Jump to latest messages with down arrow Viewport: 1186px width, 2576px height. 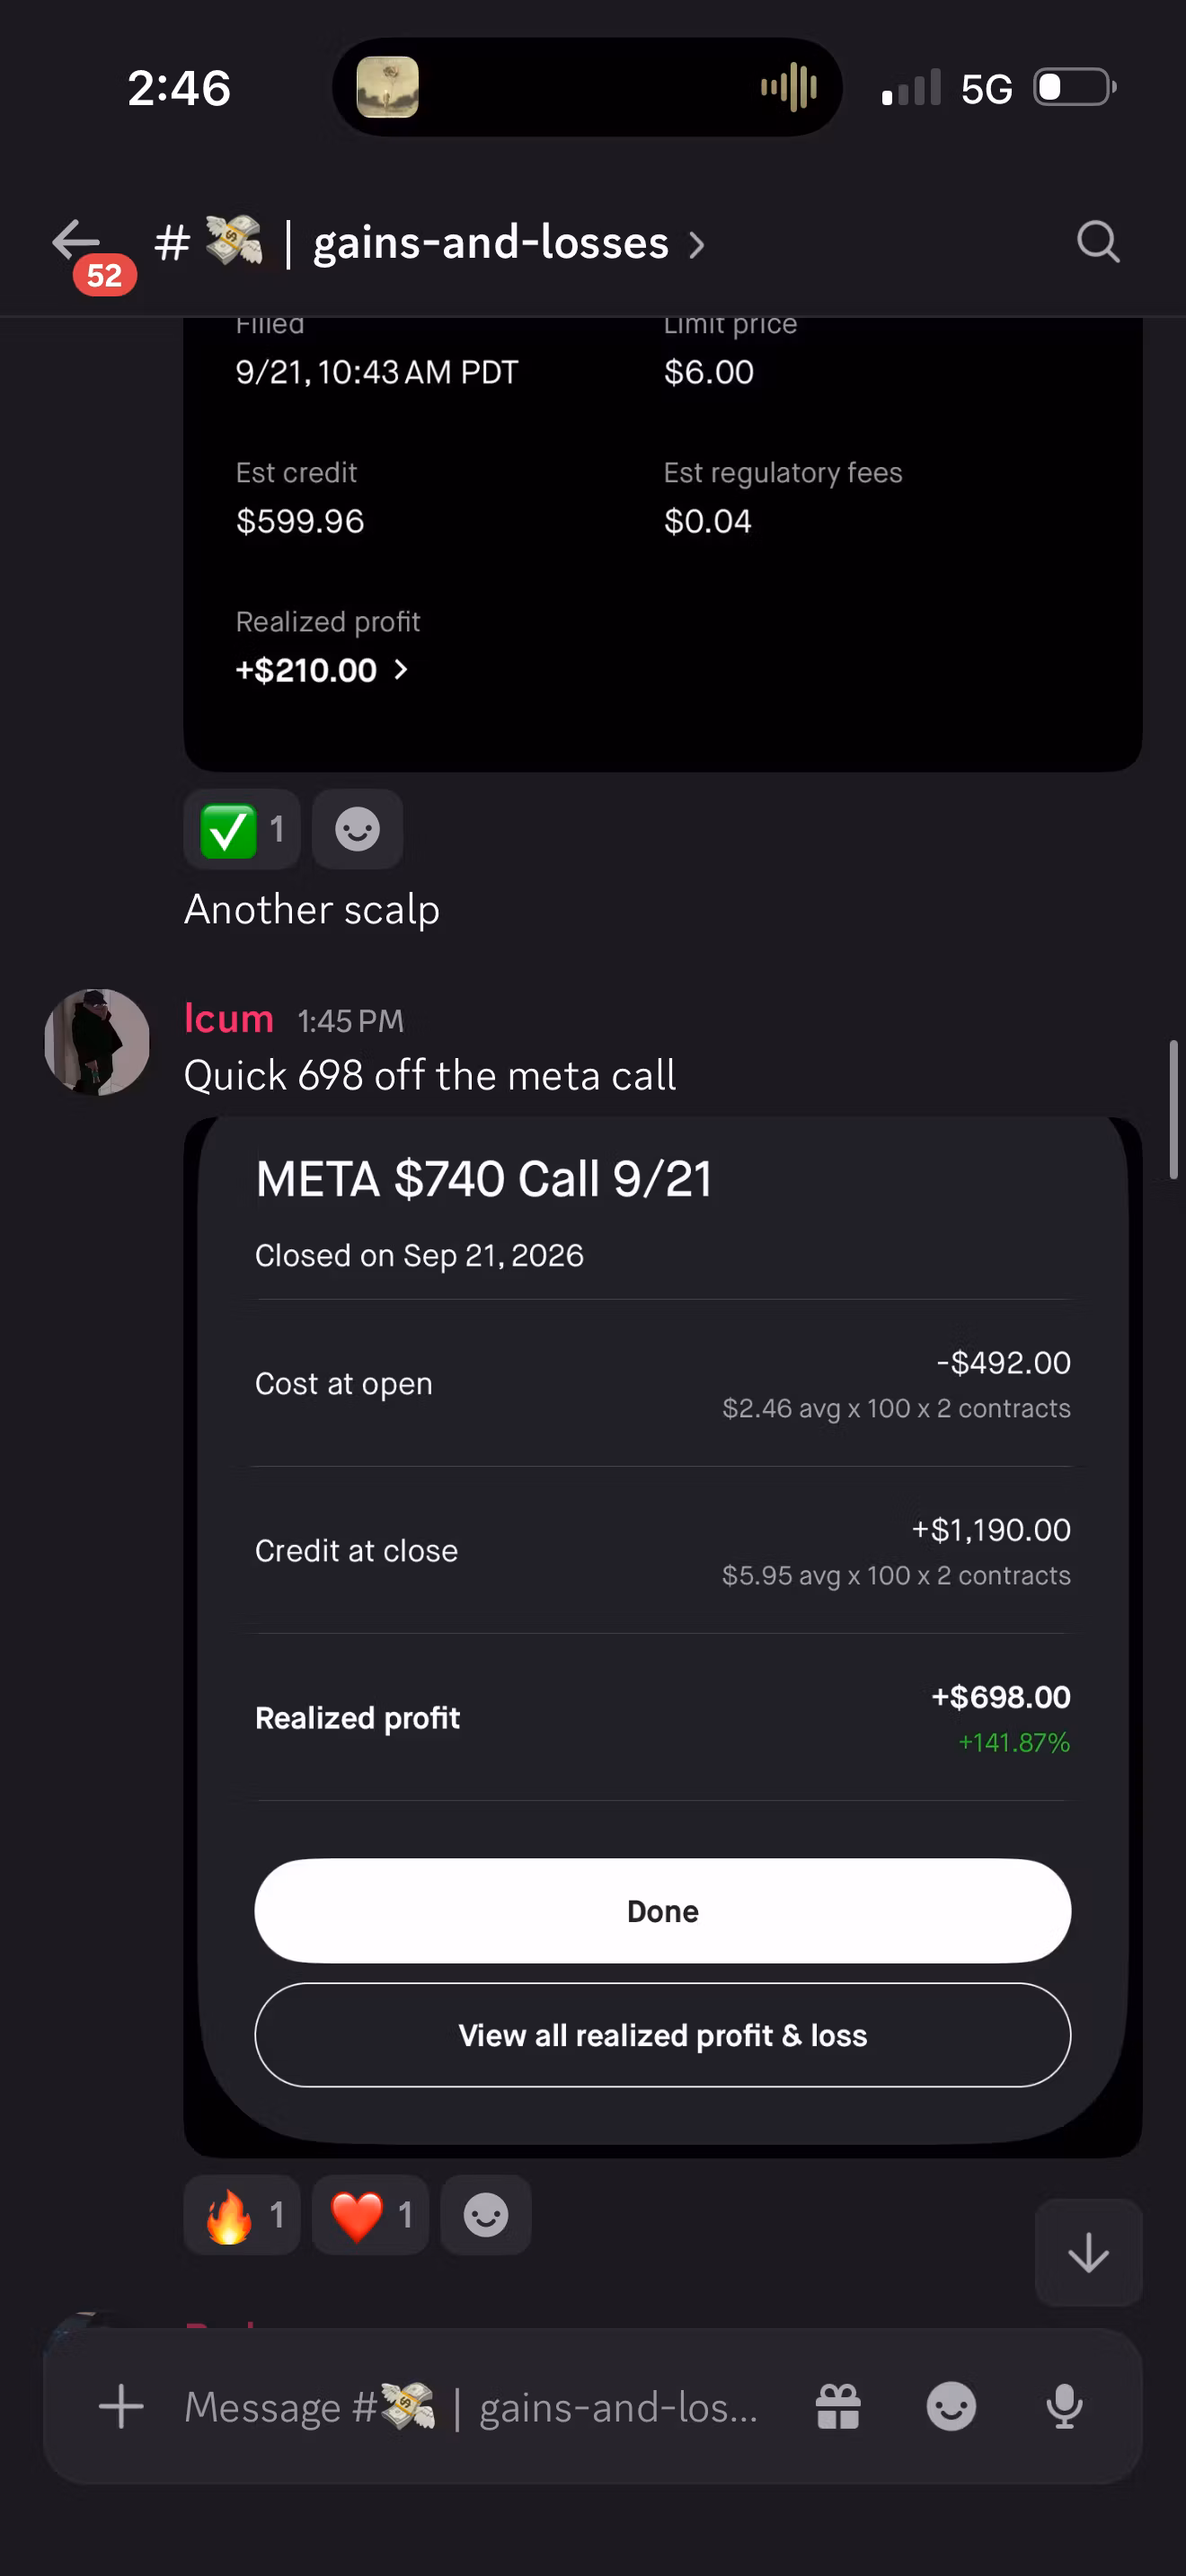point(1088,2253)
